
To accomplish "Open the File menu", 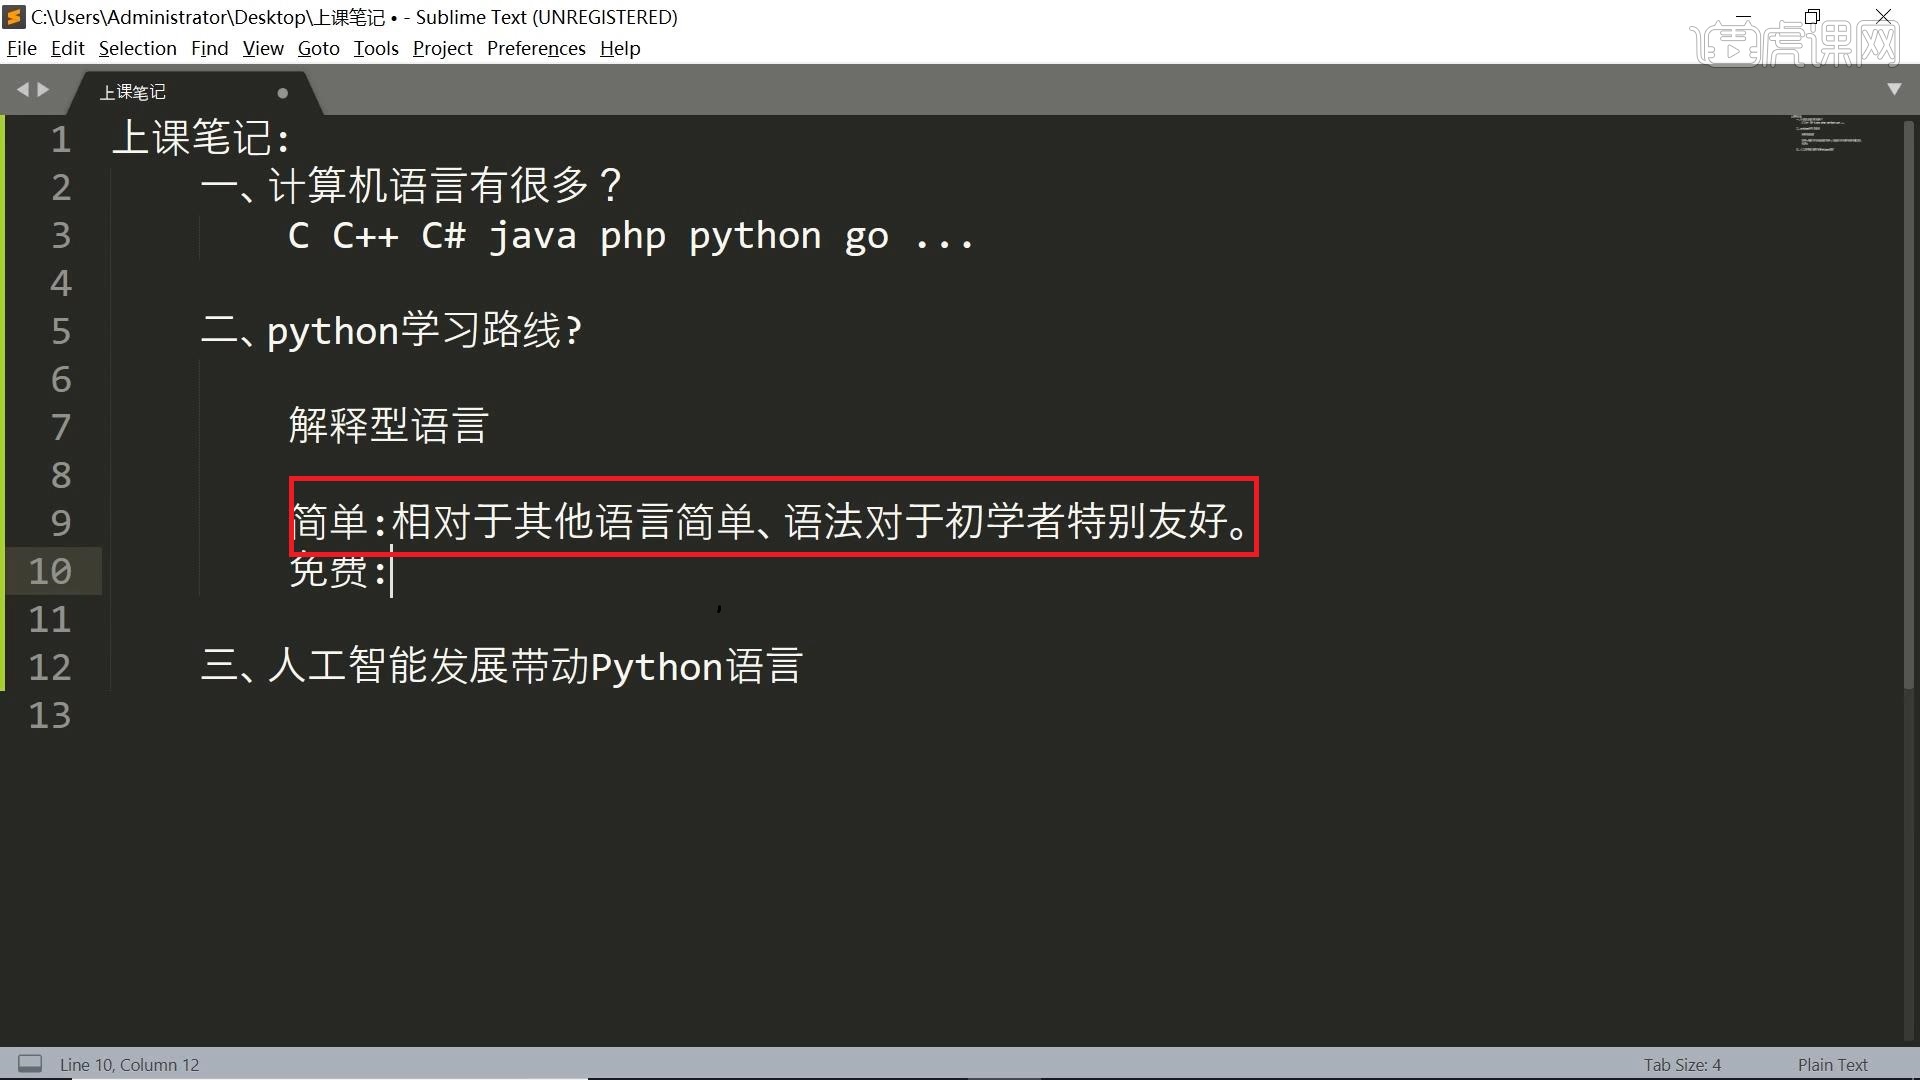I will click(x=21, y=48).
